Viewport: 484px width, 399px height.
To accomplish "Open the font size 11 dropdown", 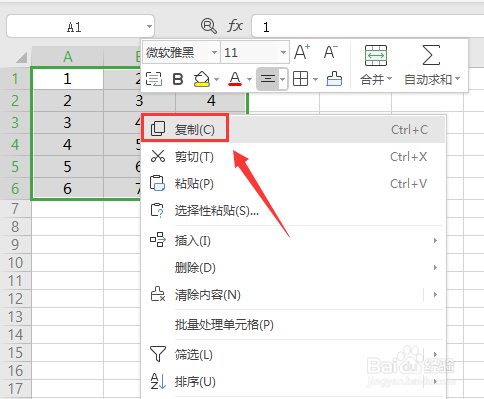I will click(x=283, y=52).
